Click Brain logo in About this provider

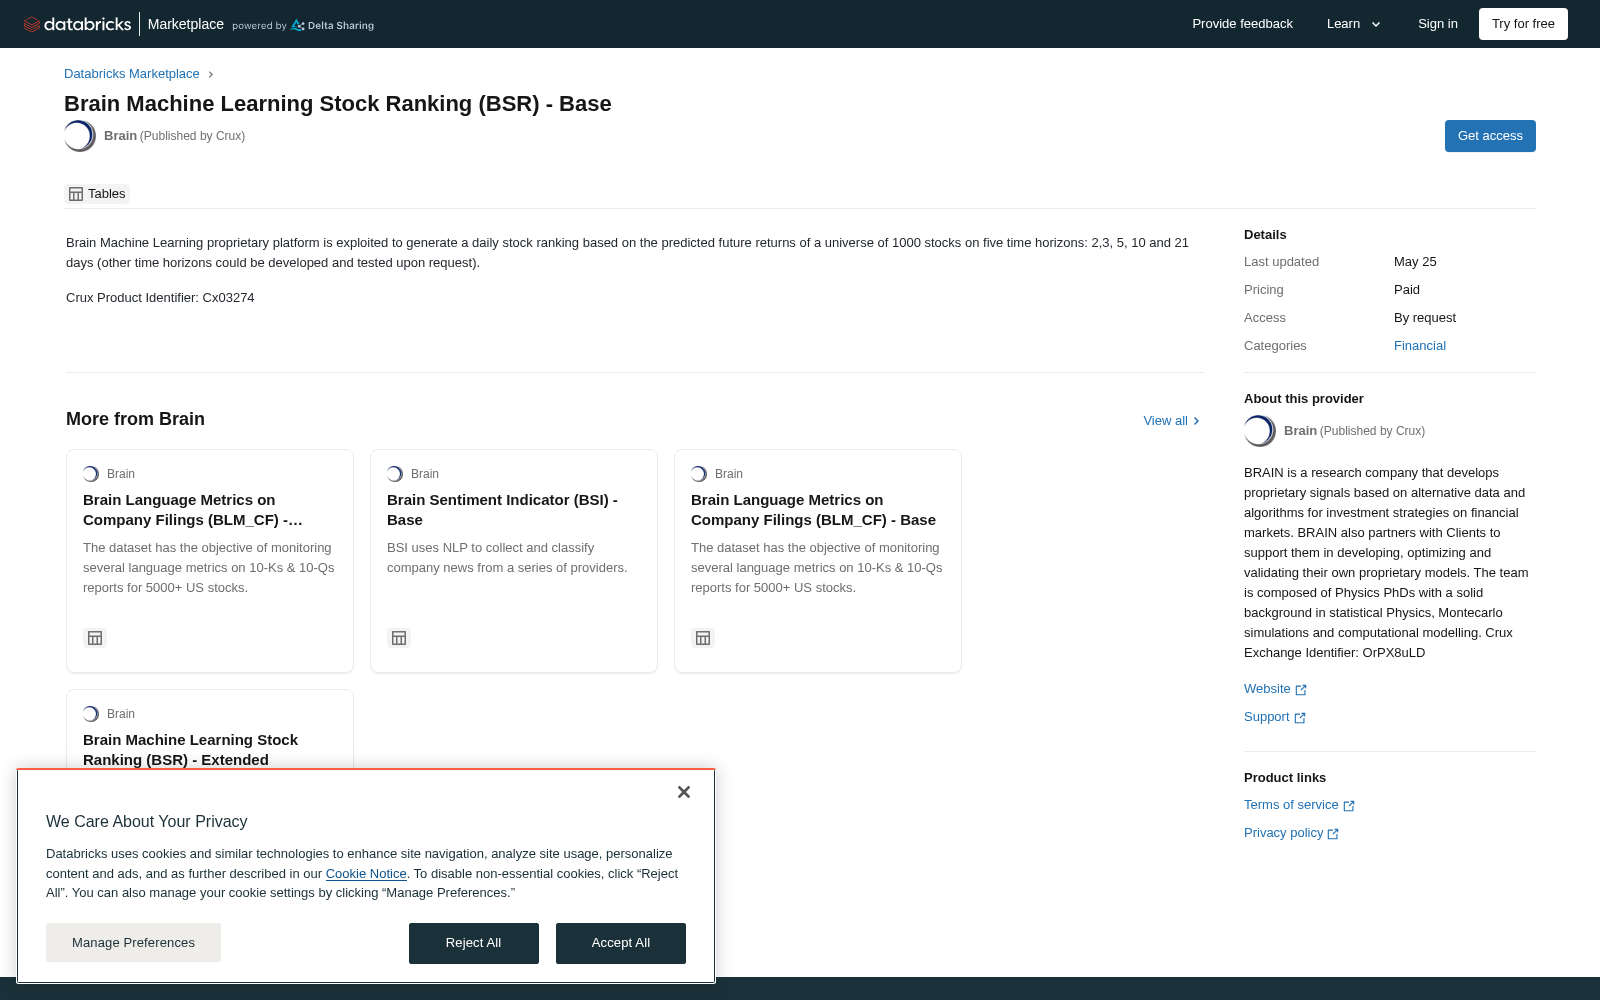[1260, 431]
